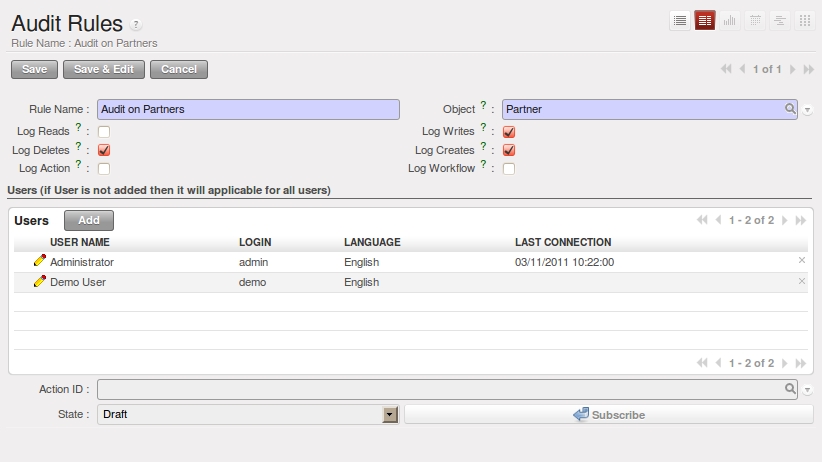Edit pencil icon for Demo User row
This screenshot has height=462, width=822.
click(x=39, y=281)
